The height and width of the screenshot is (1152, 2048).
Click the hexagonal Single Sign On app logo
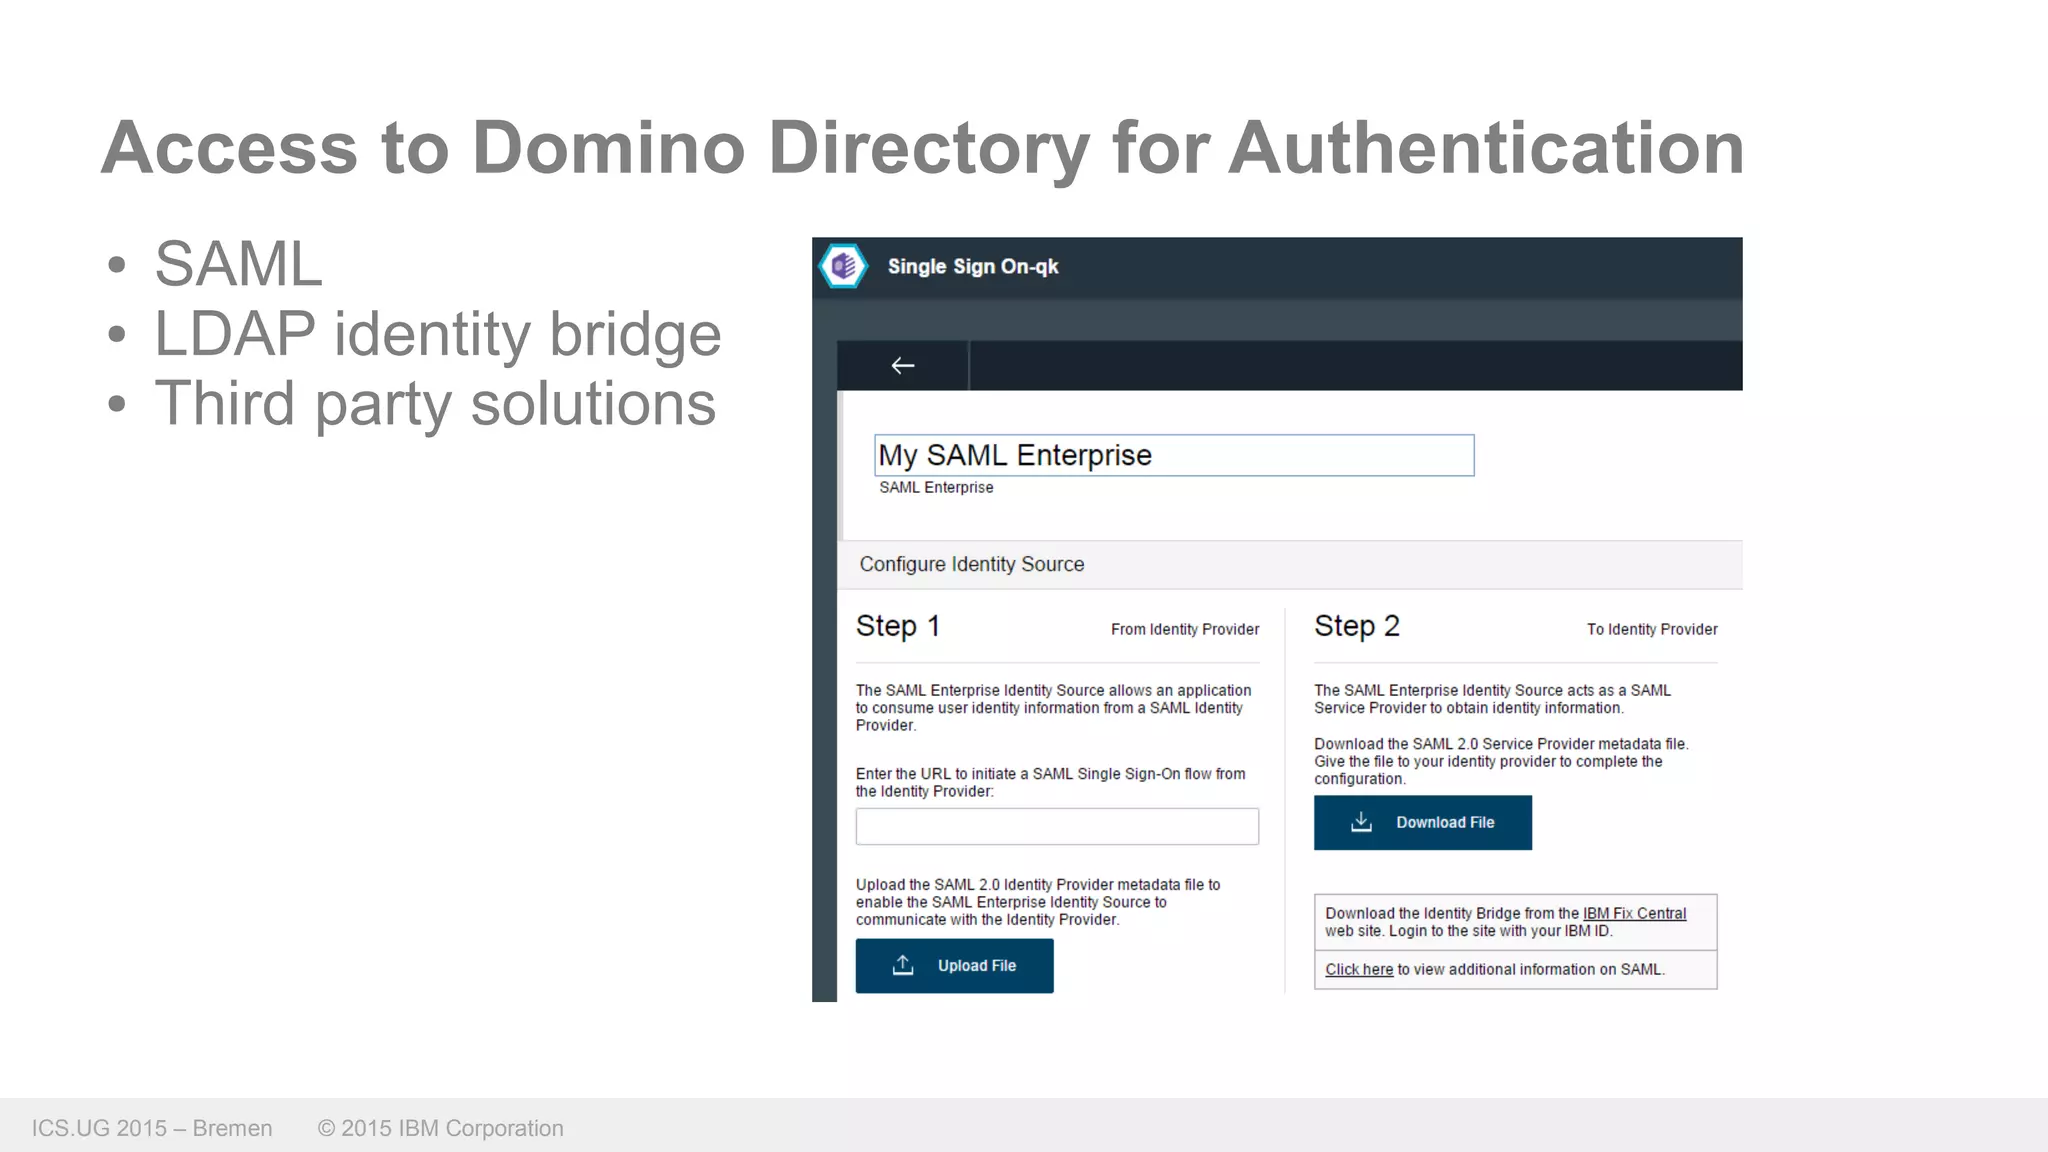tap(843, 266)
